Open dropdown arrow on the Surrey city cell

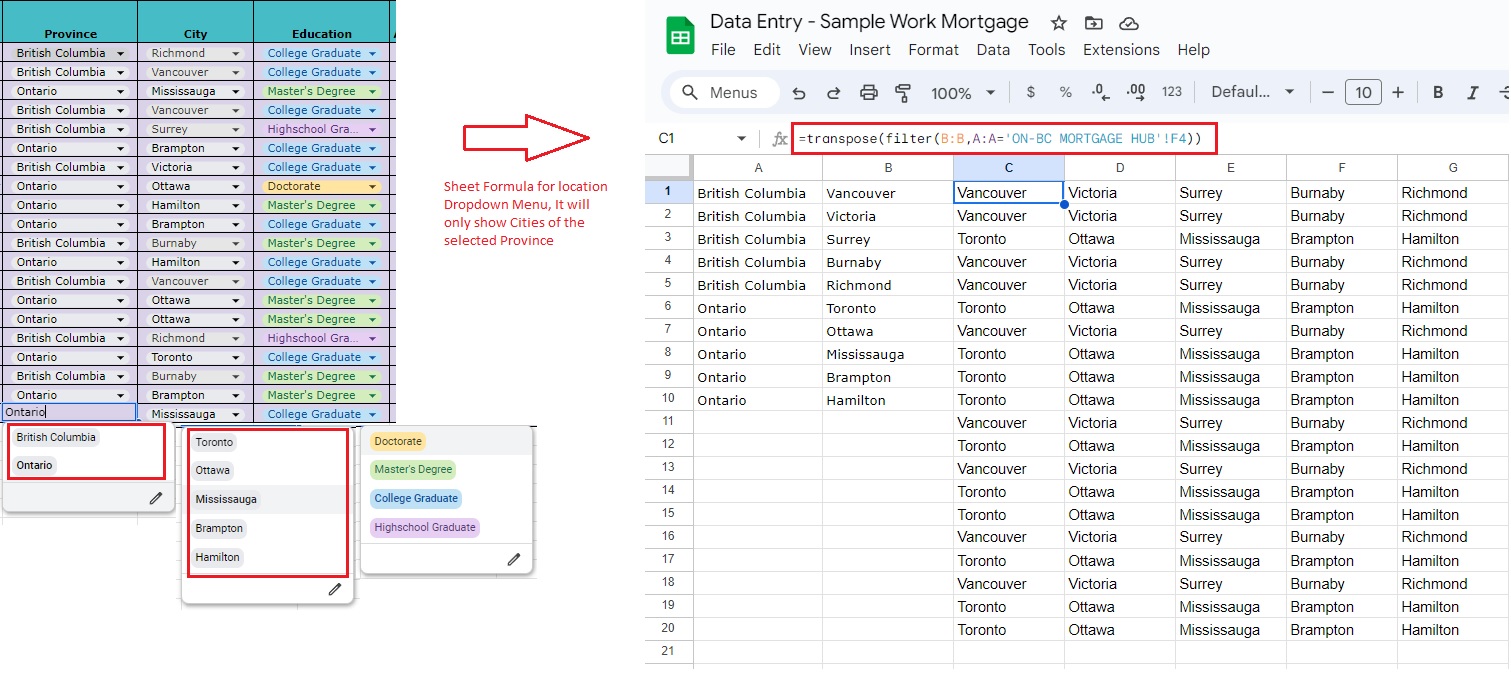[236, 130]
